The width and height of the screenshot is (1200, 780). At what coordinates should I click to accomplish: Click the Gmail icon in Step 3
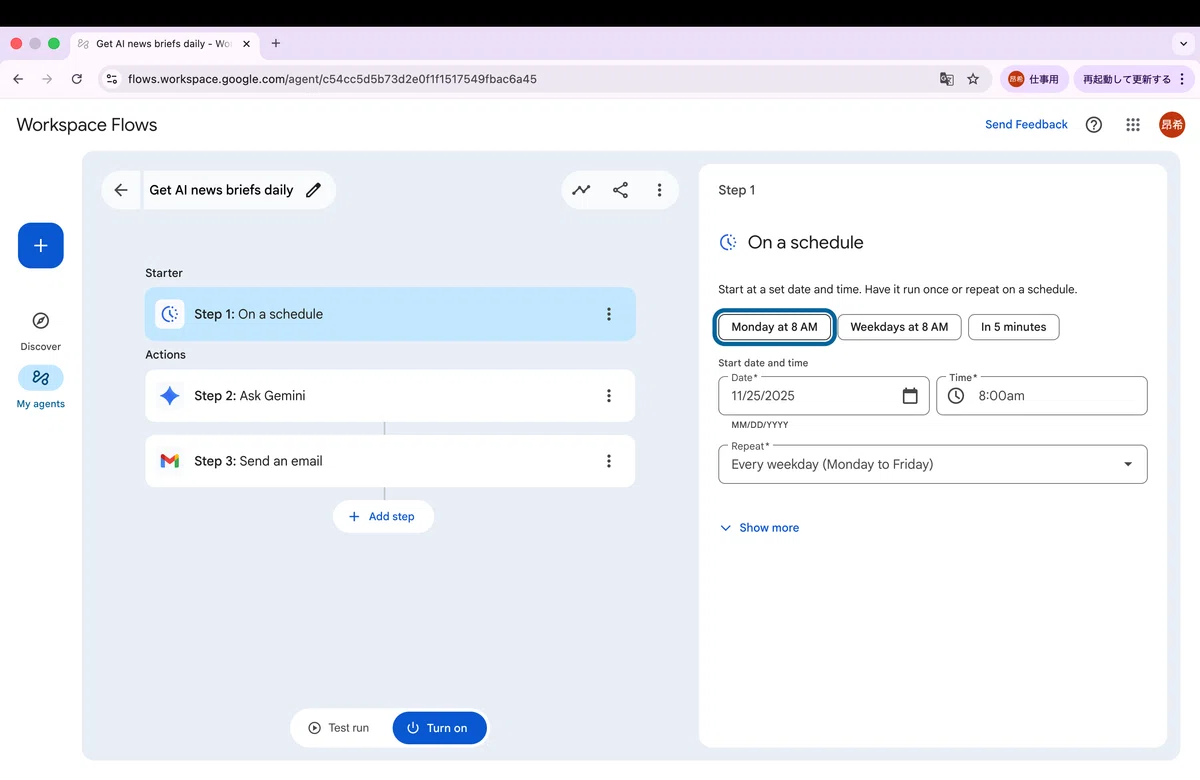pos(170,461)
